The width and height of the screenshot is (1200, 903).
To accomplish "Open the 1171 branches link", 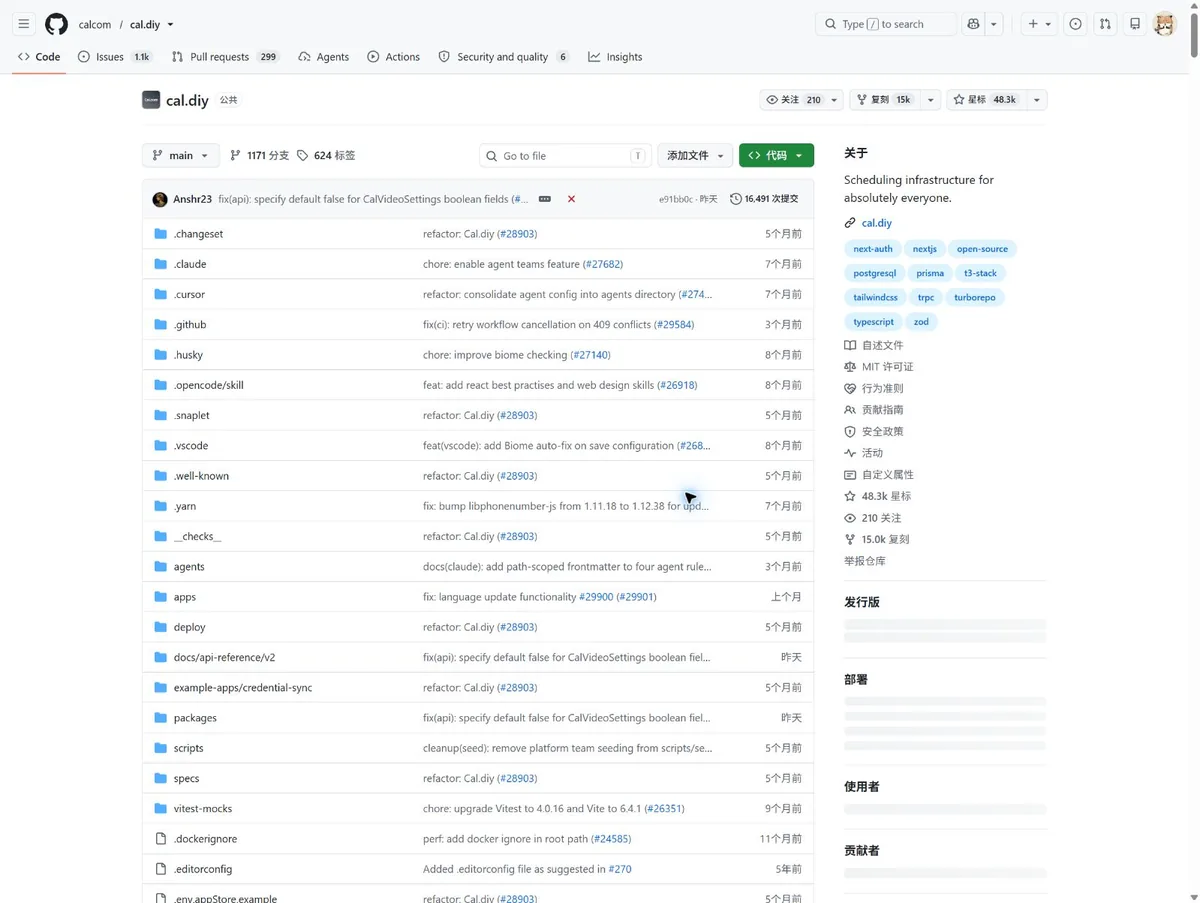I will (259, 156).
